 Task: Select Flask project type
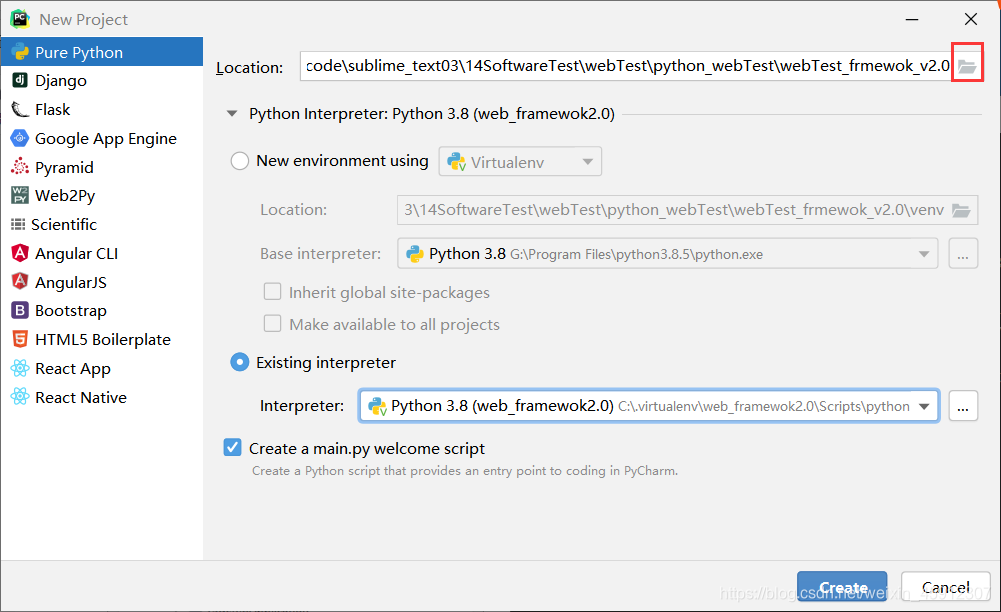[102, 110]
